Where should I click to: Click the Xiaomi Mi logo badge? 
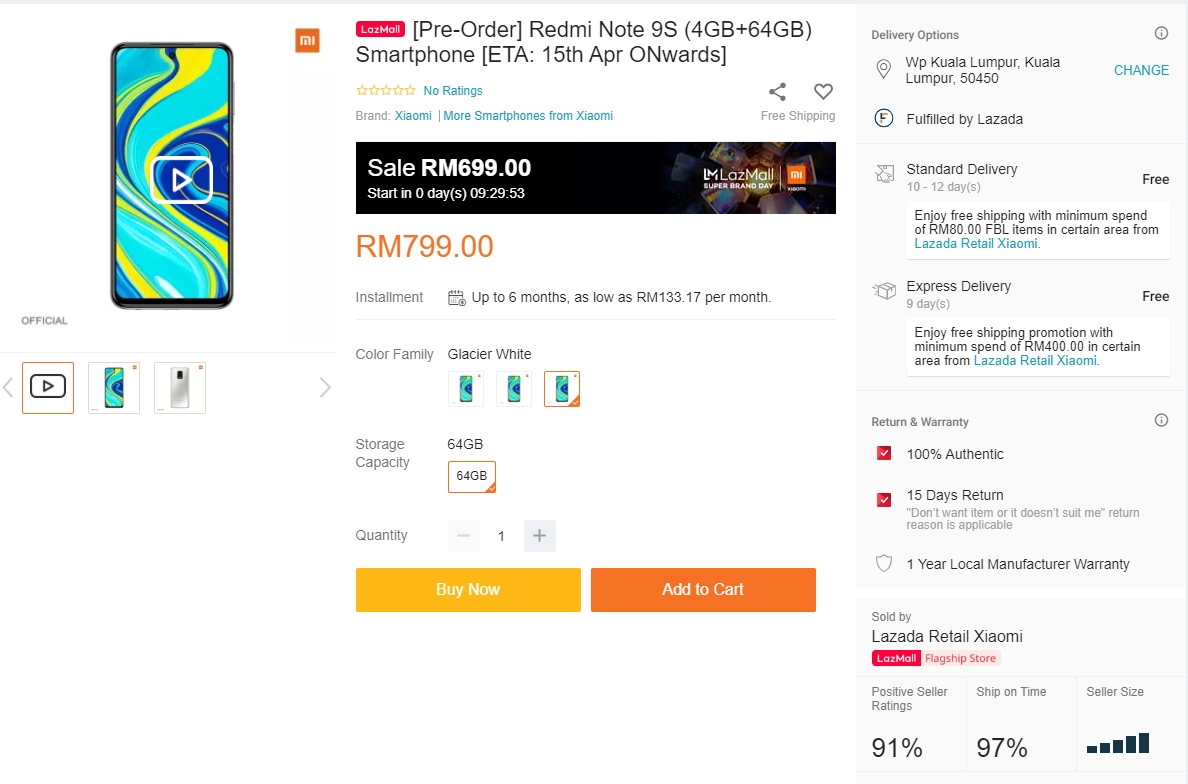tap(307, 41)
